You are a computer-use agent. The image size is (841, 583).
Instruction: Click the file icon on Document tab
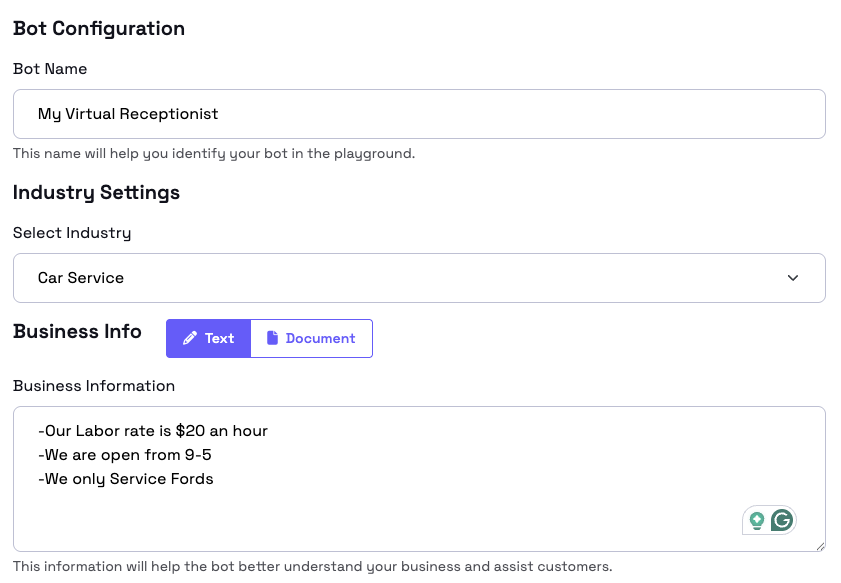coord(272,338)
